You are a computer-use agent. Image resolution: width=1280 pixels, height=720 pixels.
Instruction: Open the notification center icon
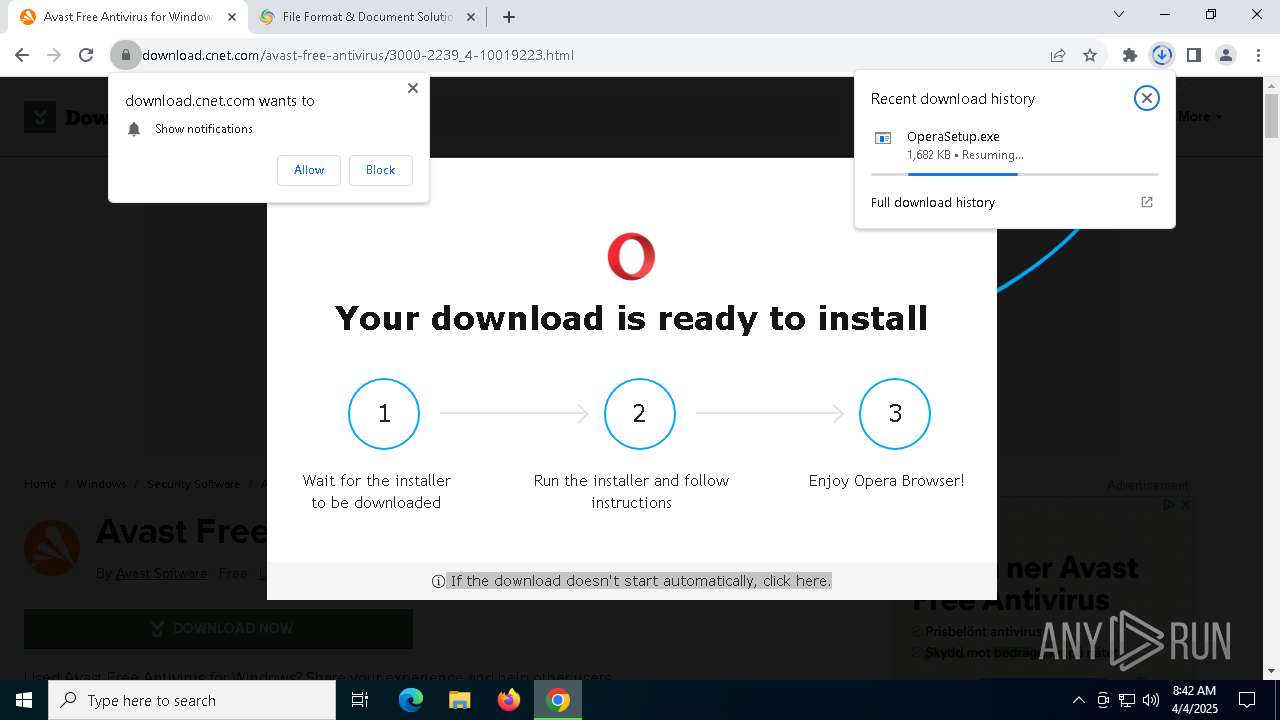pos(1247,700)
